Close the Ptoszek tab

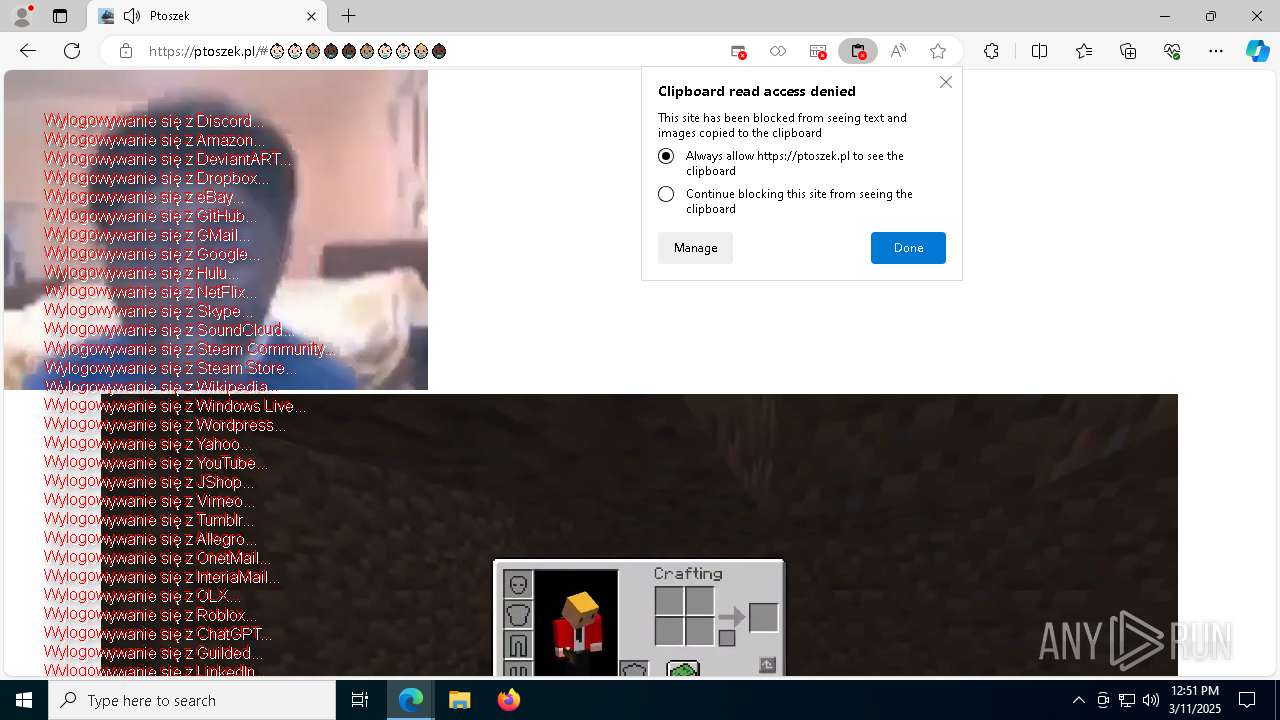coord(311,16)
